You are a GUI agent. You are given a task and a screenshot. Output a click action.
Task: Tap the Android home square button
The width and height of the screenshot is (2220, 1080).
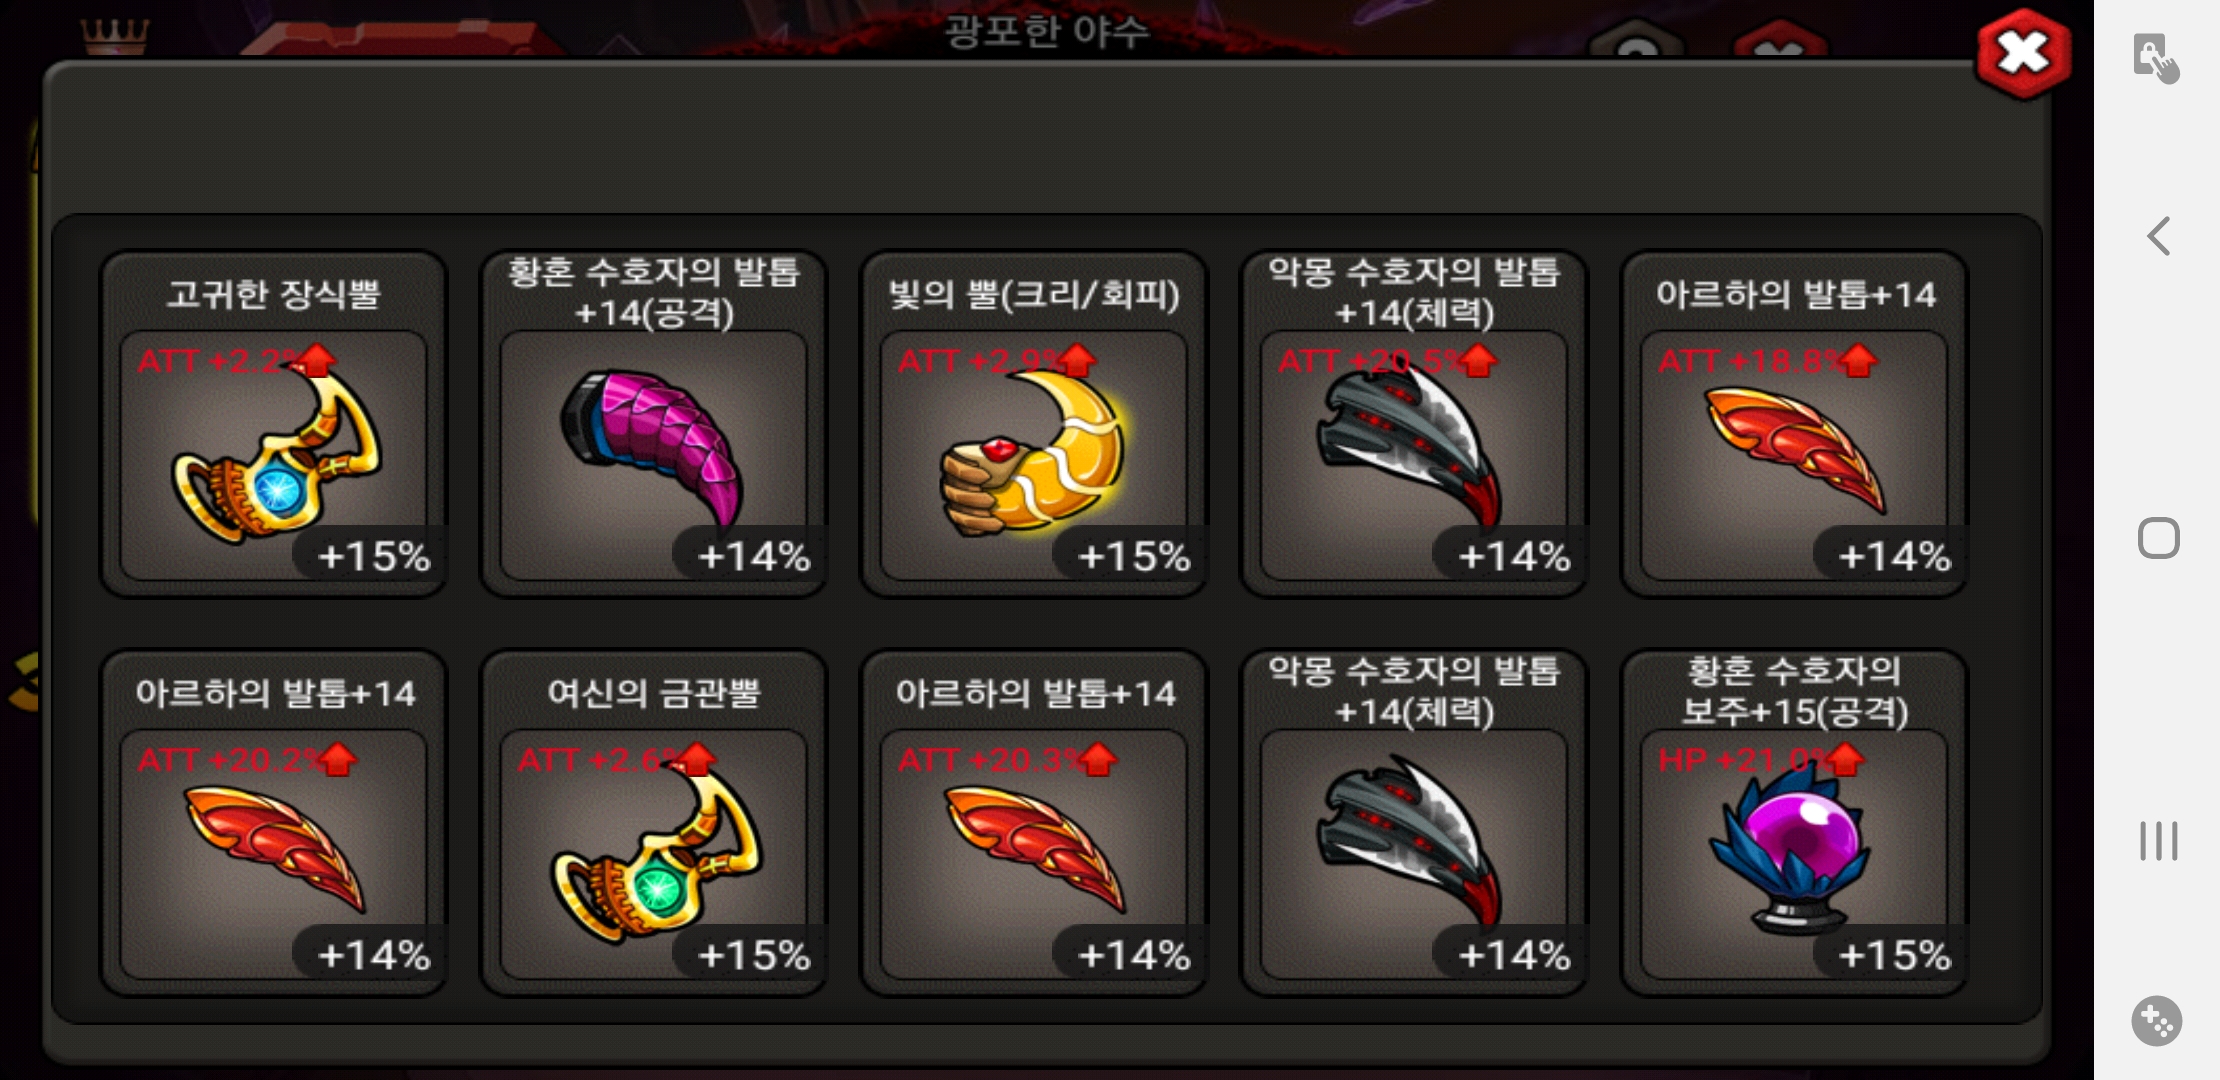(2158, 538)
